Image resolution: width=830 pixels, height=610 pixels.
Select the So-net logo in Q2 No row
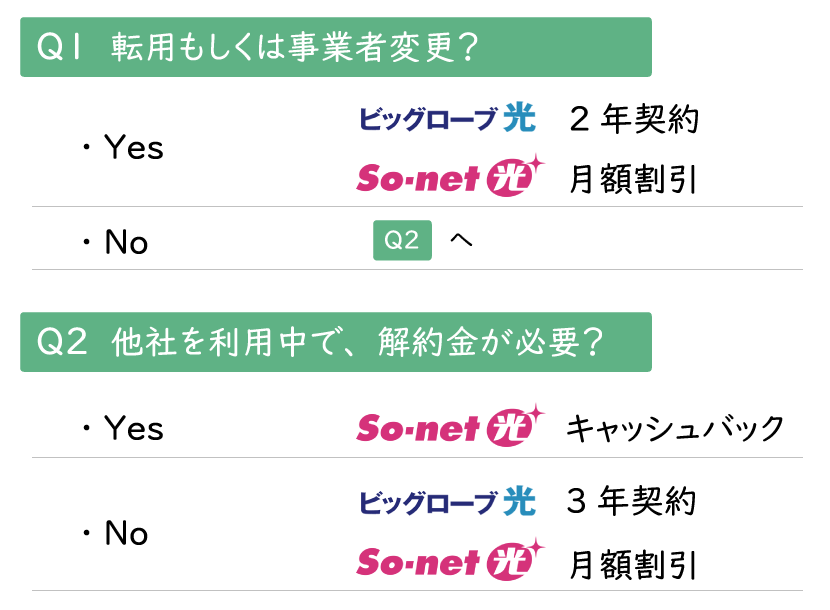pyautogui.click(x=450, y=560)
